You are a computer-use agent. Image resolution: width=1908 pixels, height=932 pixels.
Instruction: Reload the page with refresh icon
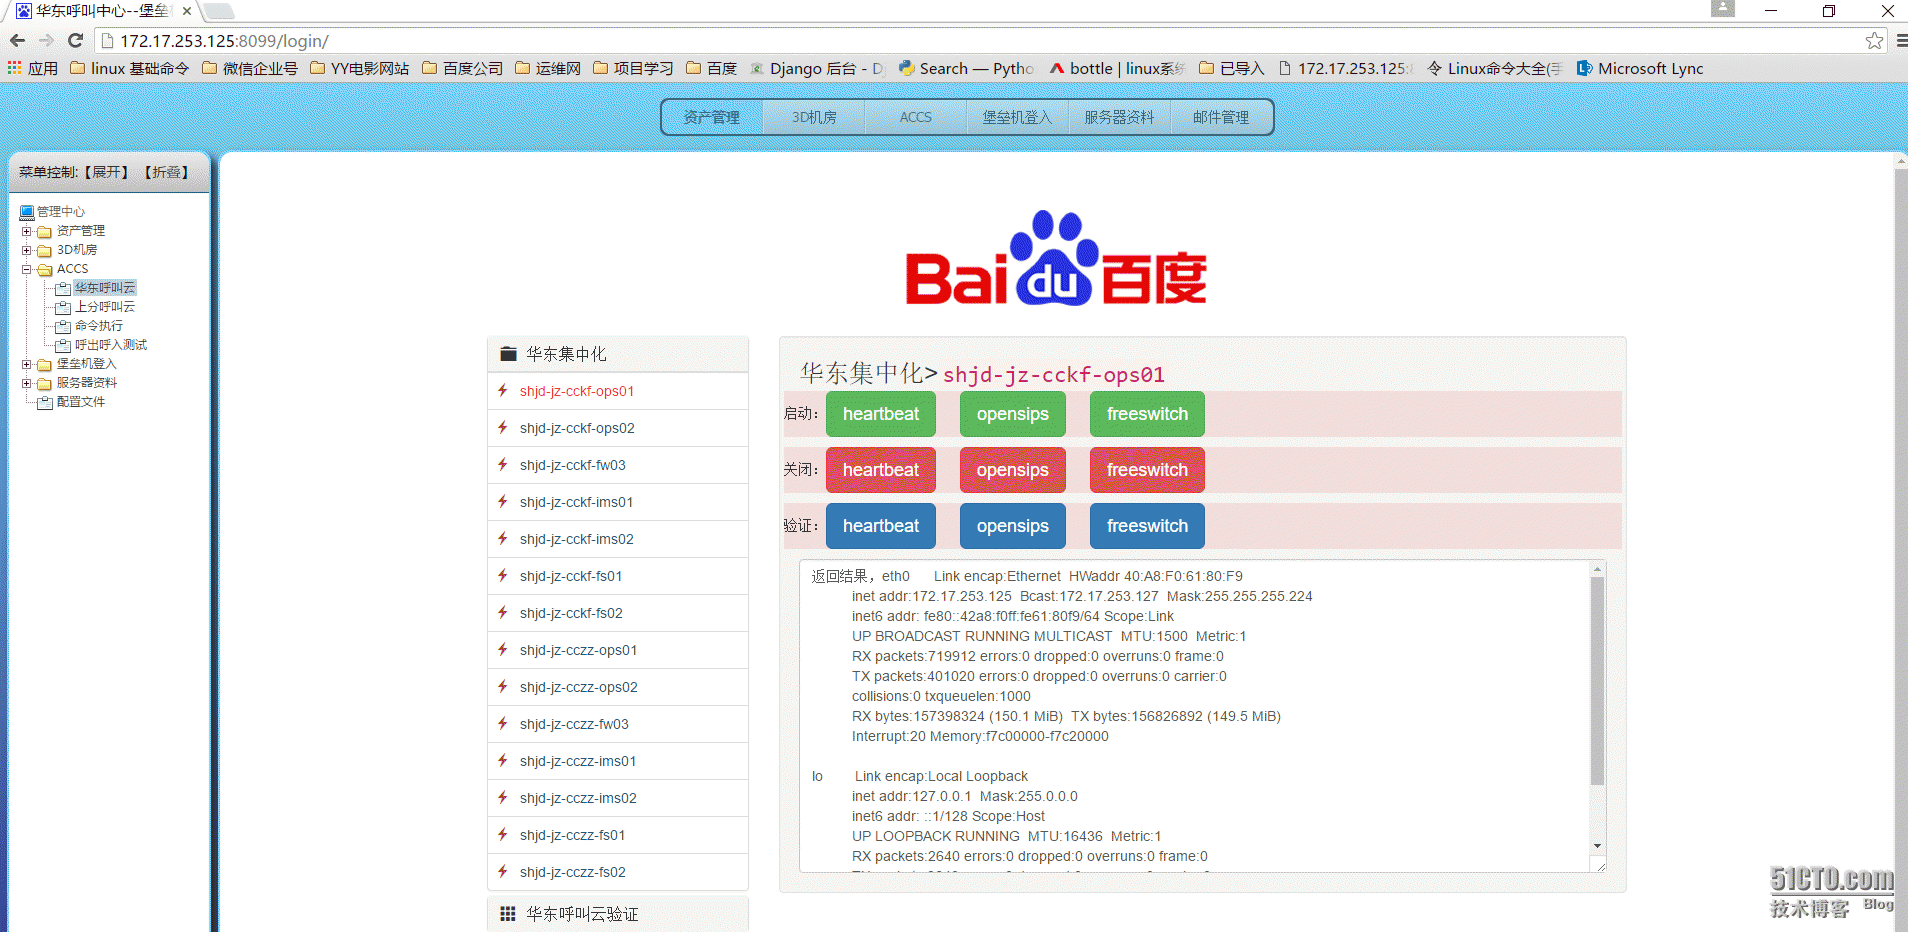pyautogui.click(x=75, y=40)
